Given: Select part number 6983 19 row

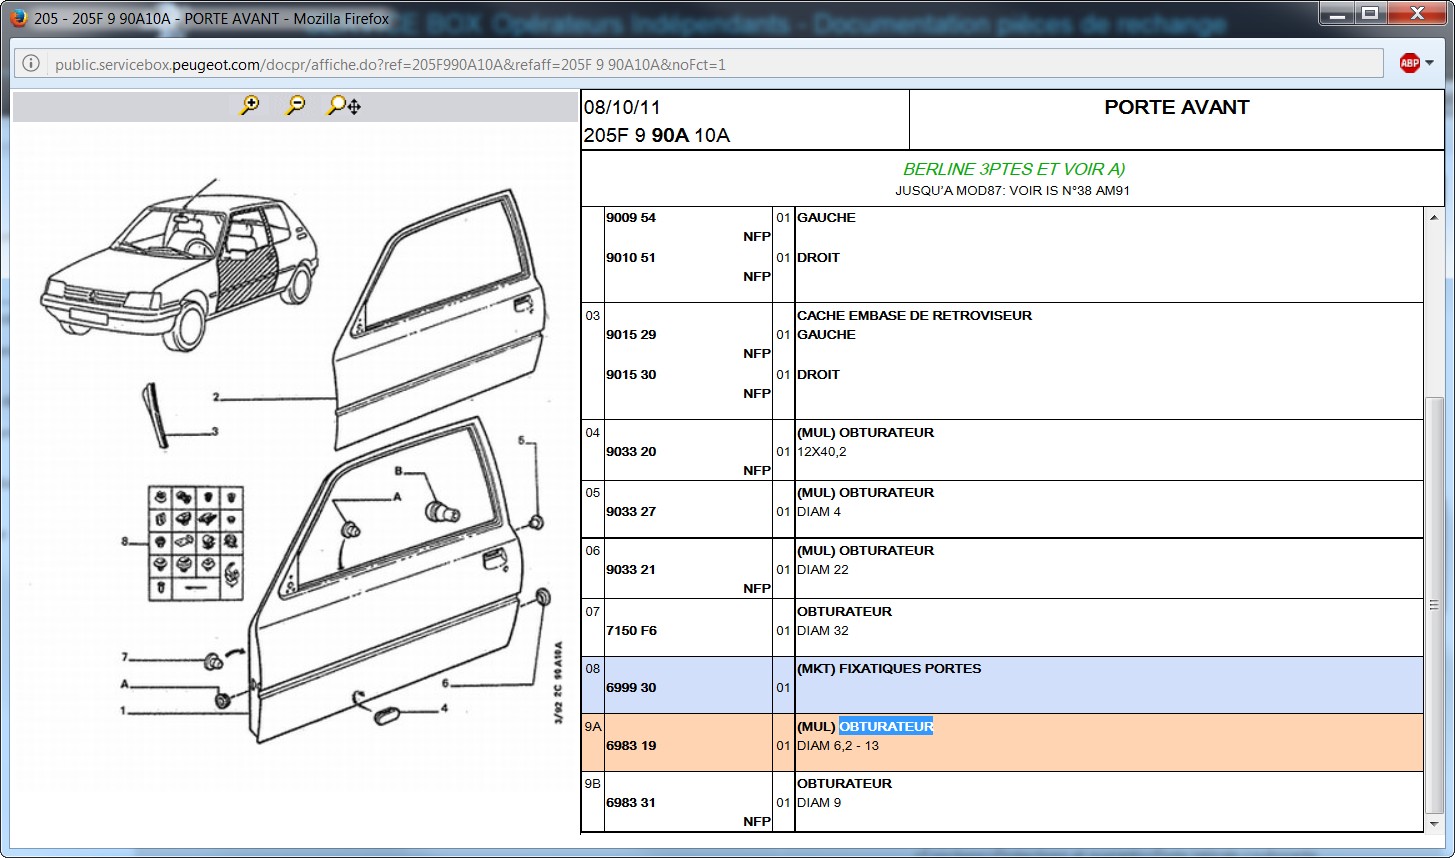Looking at the screenshot, I should point(631,745).
